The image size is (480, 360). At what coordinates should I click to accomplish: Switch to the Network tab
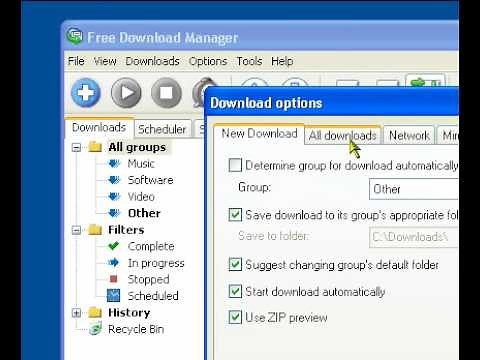409,135
